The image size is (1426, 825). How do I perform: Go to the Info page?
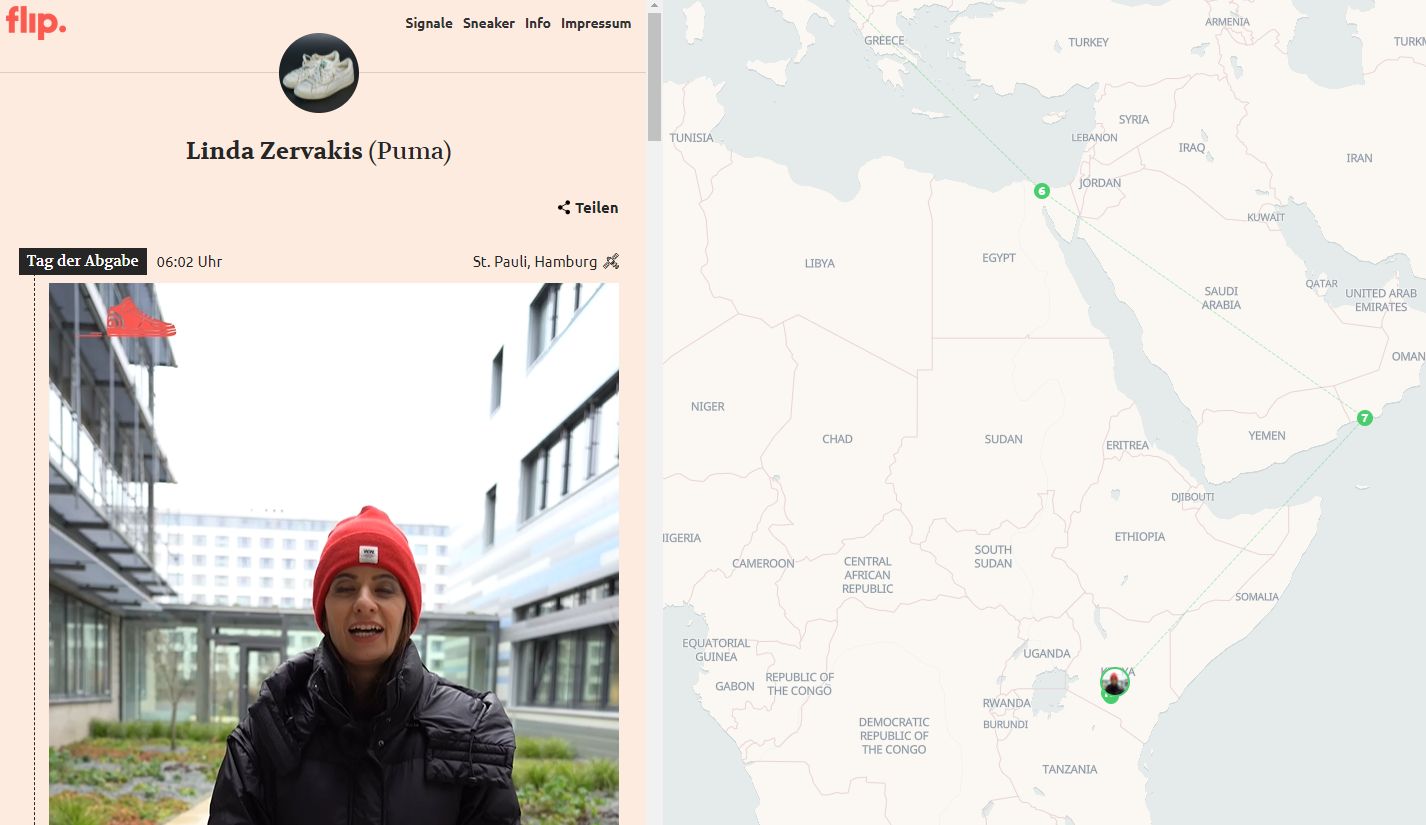click(x=538, y=23)
